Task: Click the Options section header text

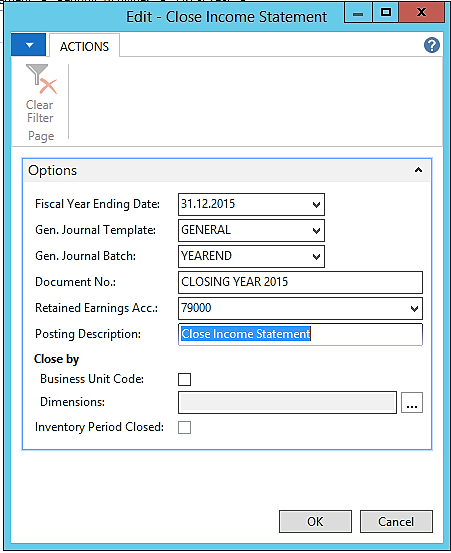Action: [x=53, y=171]
